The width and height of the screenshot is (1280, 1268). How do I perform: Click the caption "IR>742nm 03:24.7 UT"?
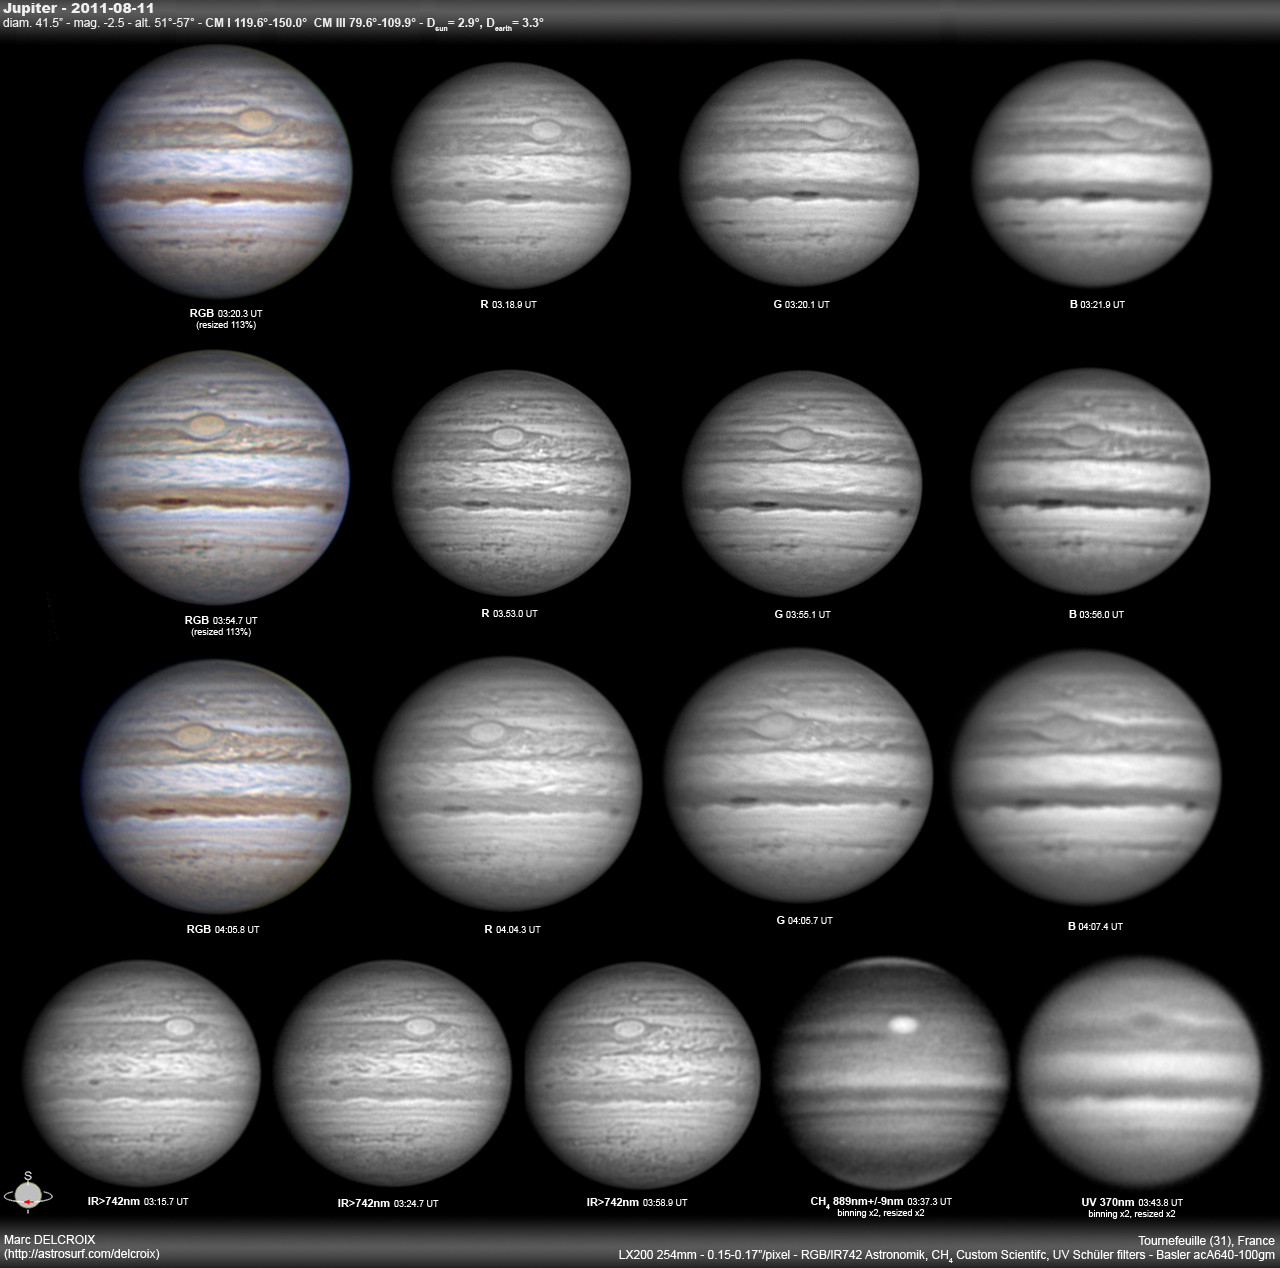tap(388, 1203)
